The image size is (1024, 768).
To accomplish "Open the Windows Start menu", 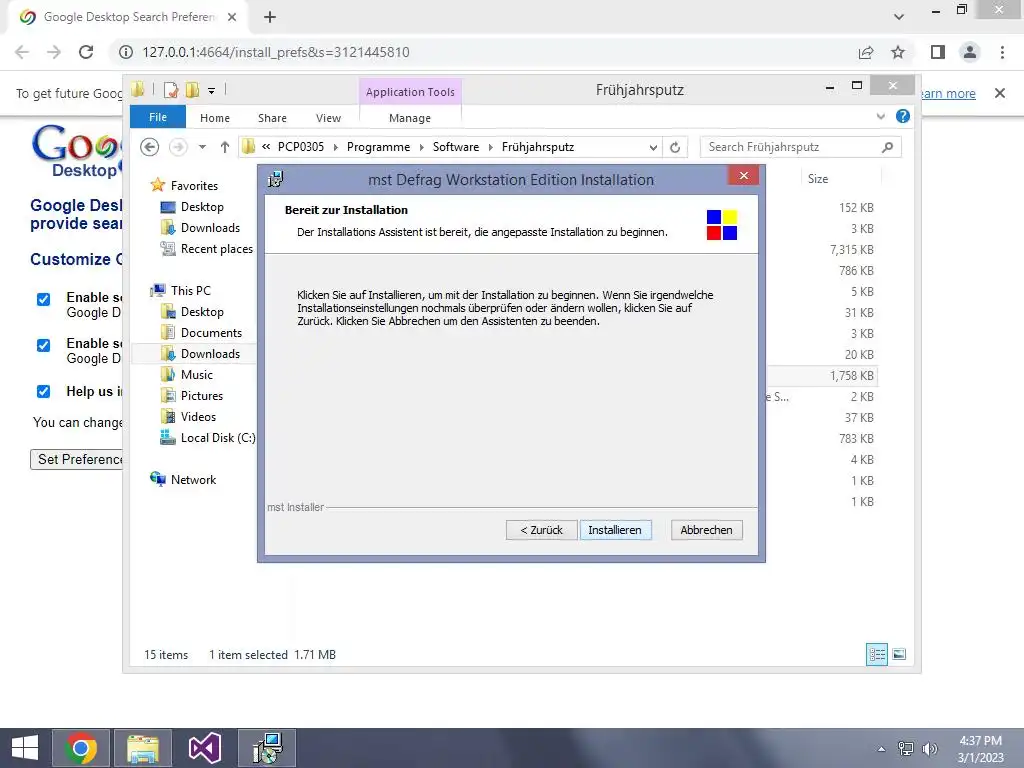I will click(x=25, y=748).
